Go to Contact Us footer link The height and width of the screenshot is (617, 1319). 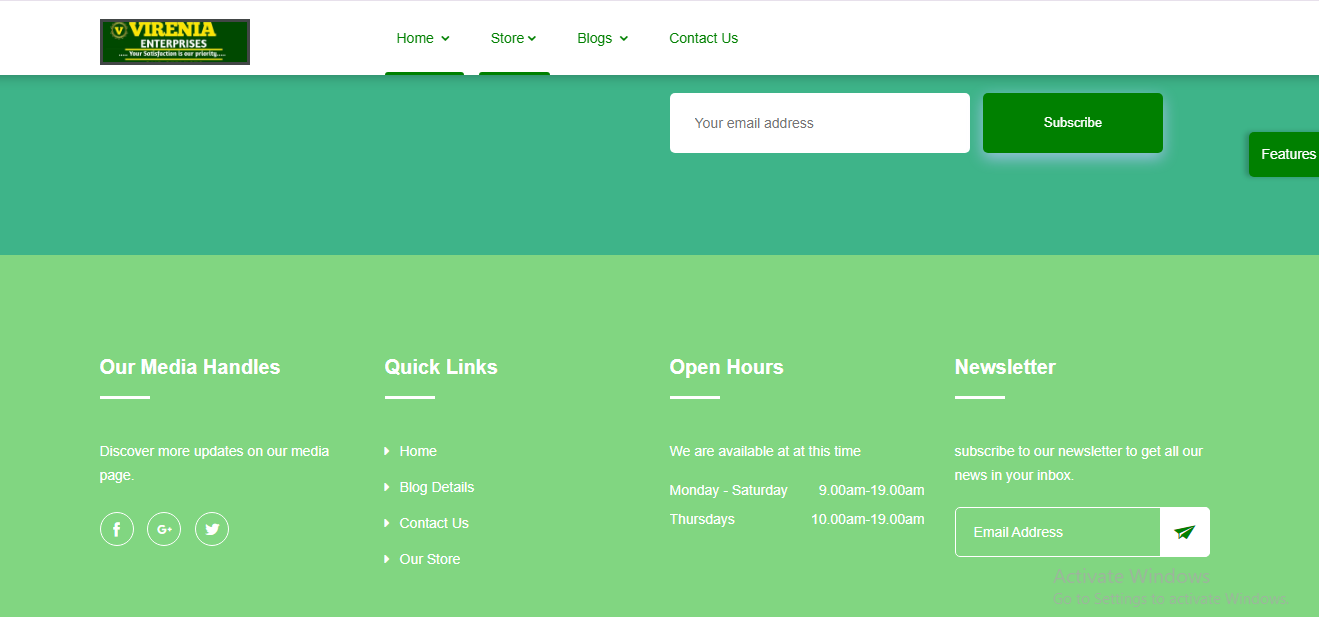pos(434,523)
